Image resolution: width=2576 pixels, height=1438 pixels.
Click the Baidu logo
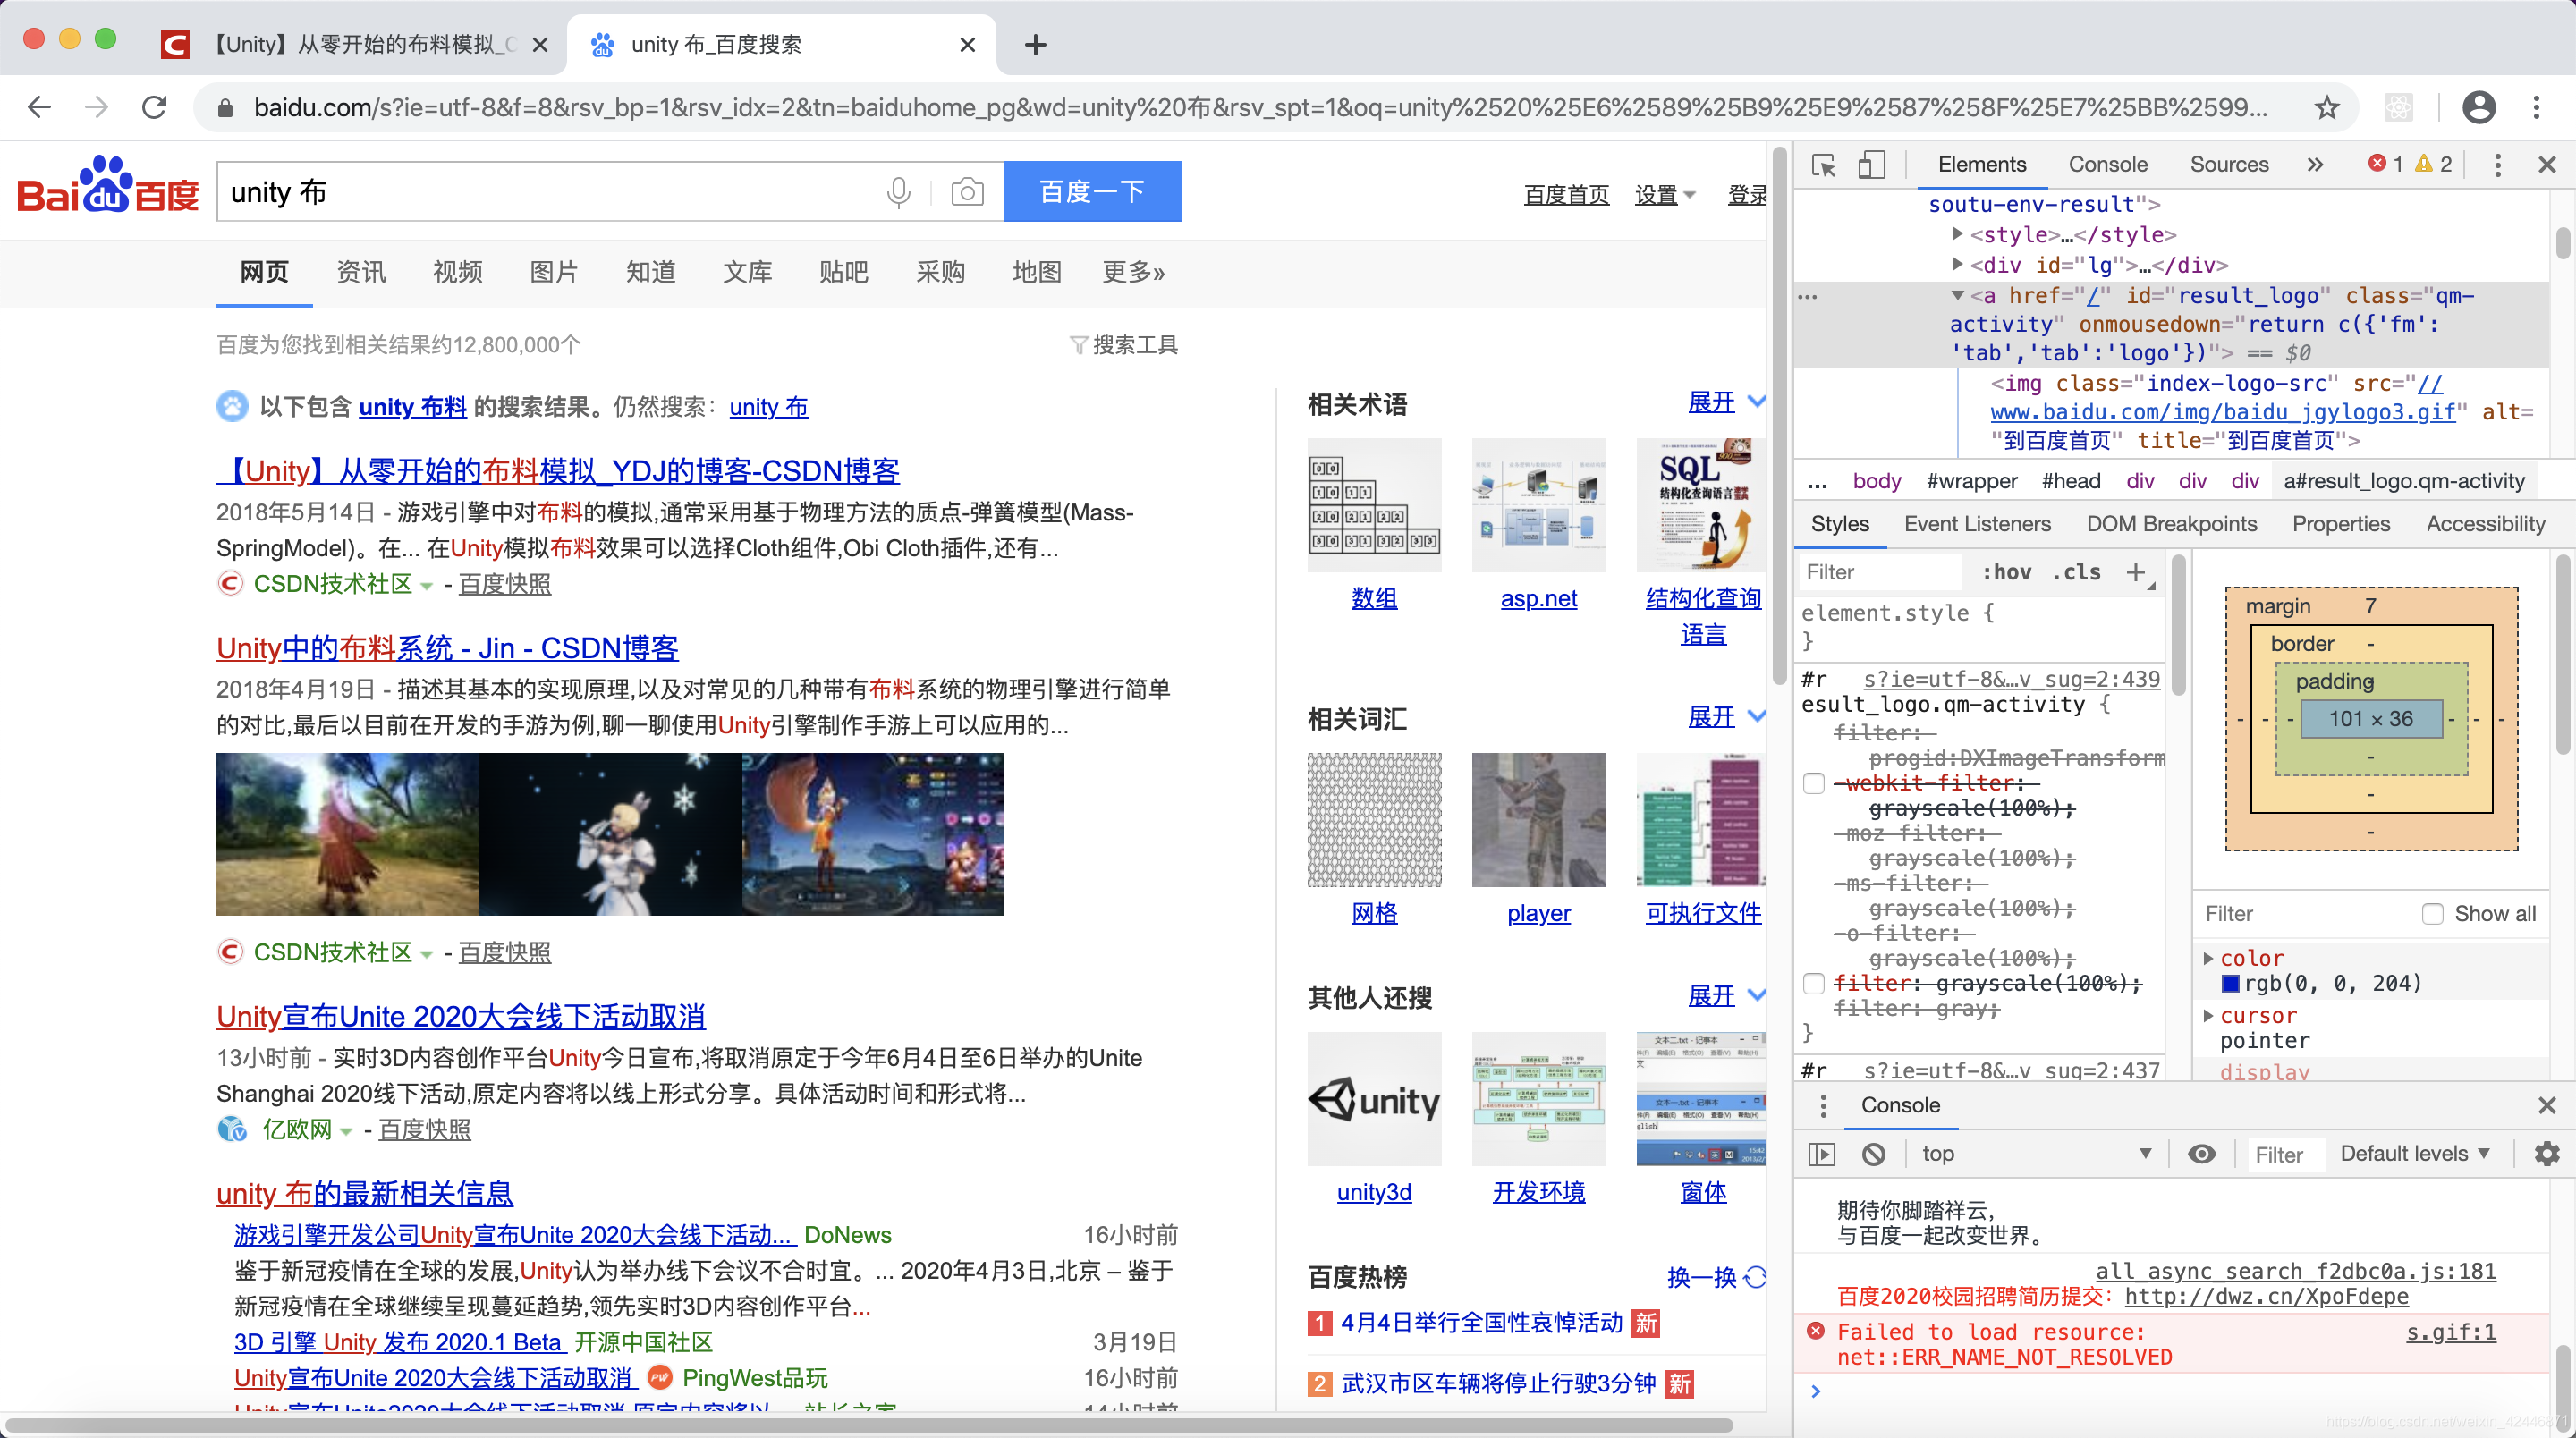(x=108, y=186)
